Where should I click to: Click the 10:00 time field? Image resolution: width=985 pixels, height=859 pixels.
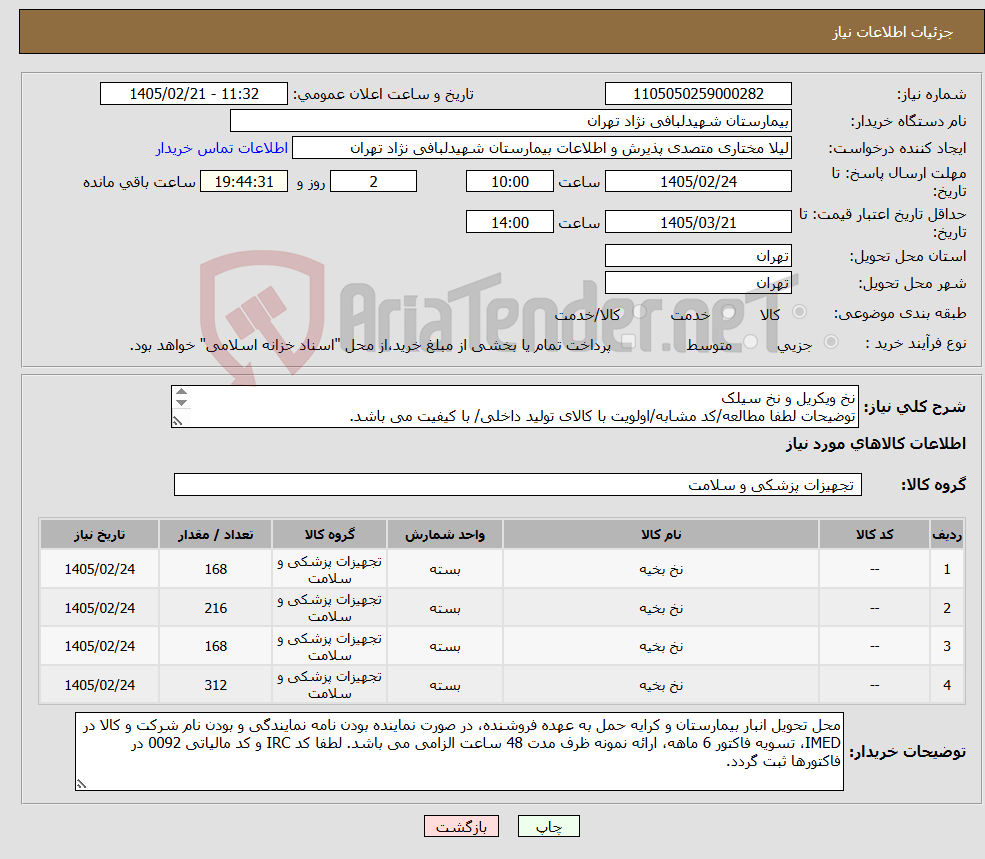509,182
